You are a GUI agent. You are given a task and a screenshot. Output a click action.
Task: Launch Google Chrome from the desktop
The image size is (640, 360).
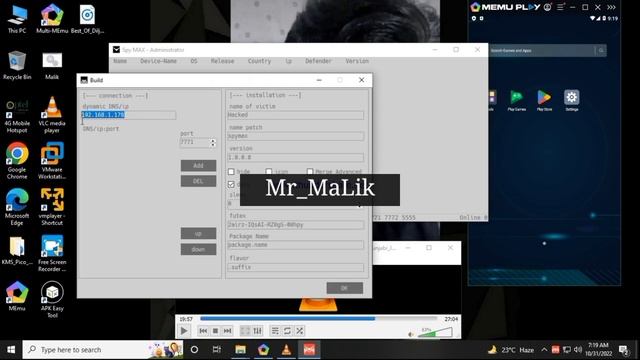click(x=17, y=161)
